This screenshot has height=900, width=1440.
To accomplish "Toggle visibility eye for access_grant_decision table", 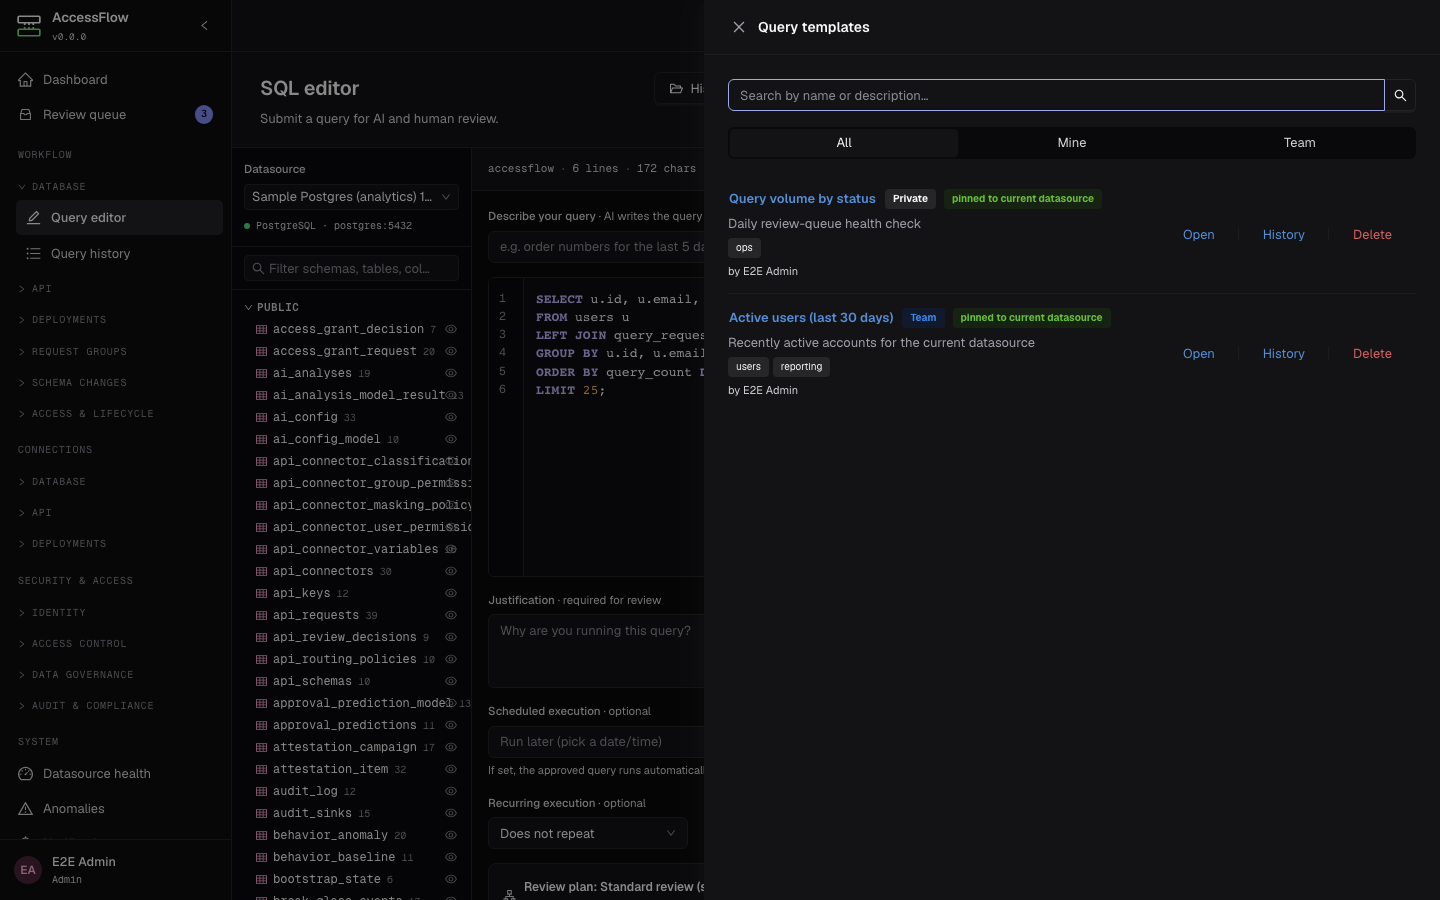I will click(x=451, y=329).
